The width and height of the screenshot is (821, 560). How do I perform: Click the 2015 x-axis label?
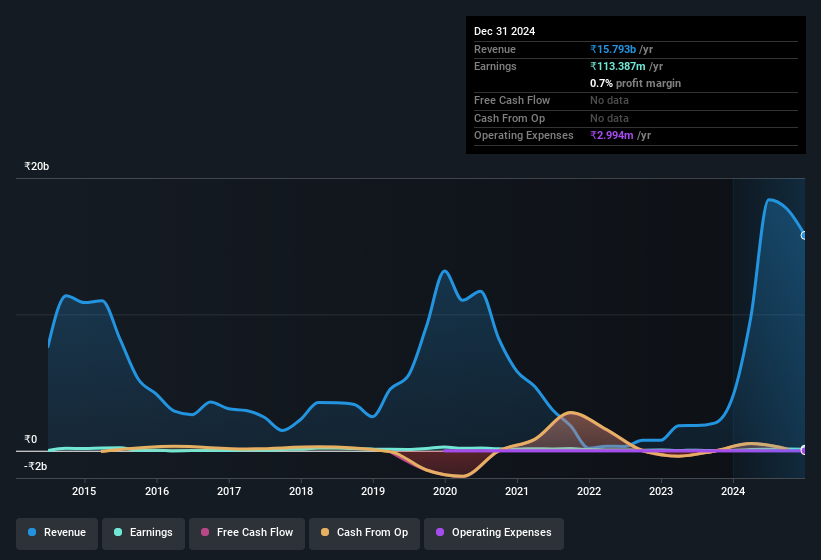(84, 491)
